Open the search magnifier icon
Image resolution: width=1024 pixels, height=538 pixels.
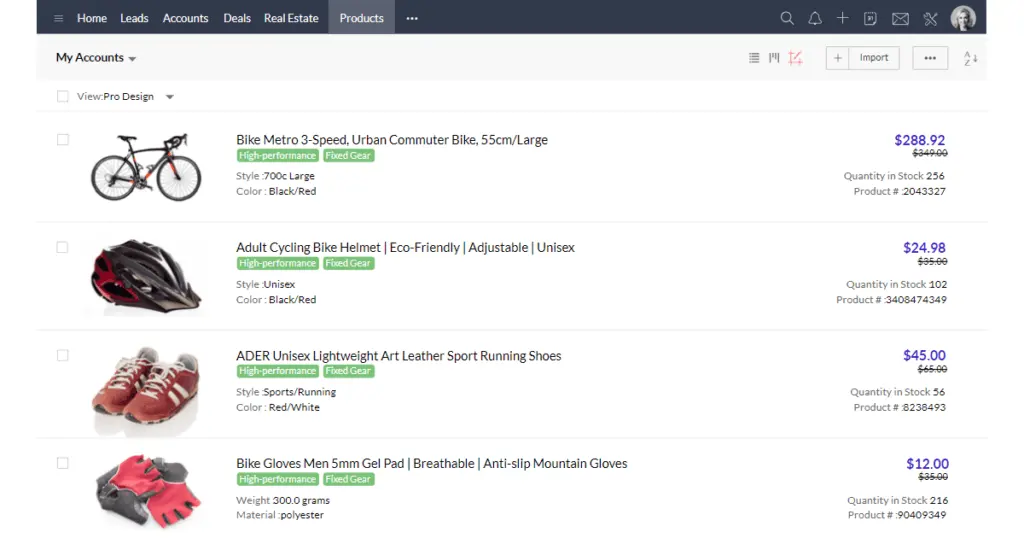click(x=787, y=18)
